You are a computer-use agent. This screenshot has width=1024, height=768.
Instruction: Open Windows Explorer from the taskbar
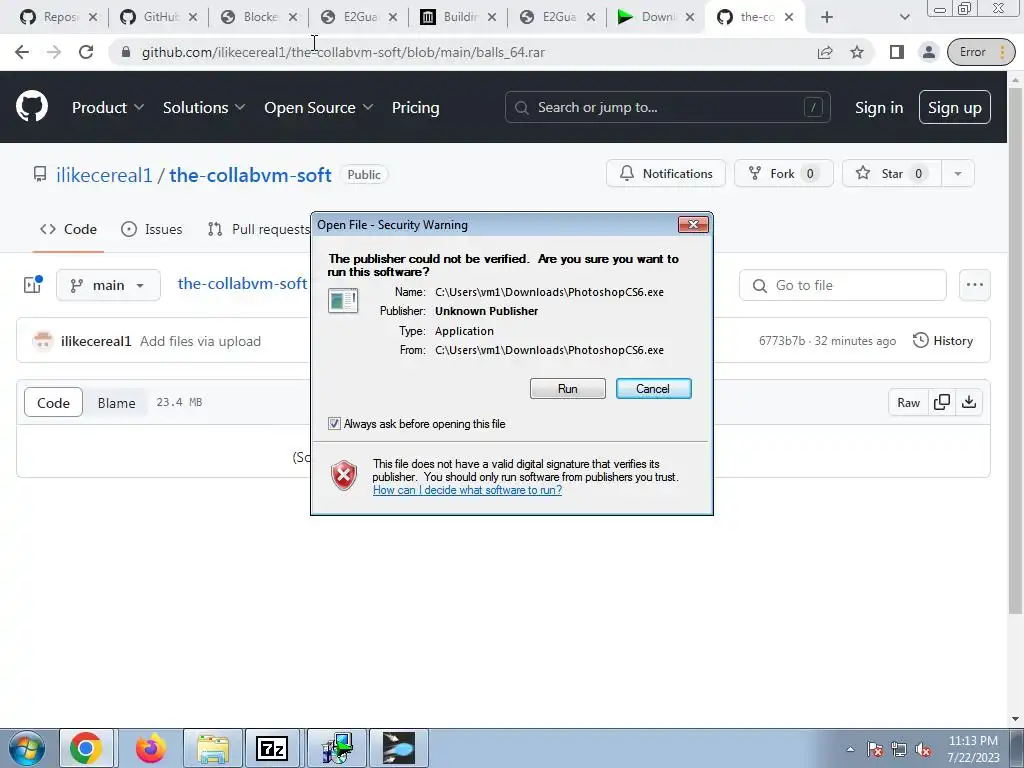click(213, 748)
